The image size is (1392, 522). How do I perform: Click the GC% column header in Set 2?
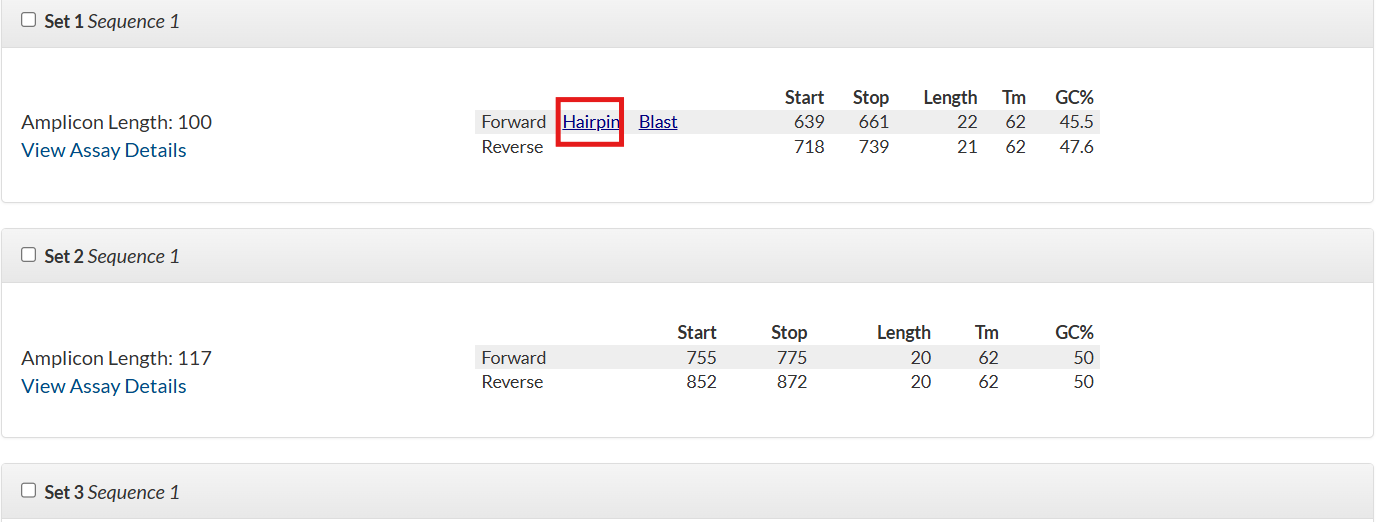(x=1075, y=332)
